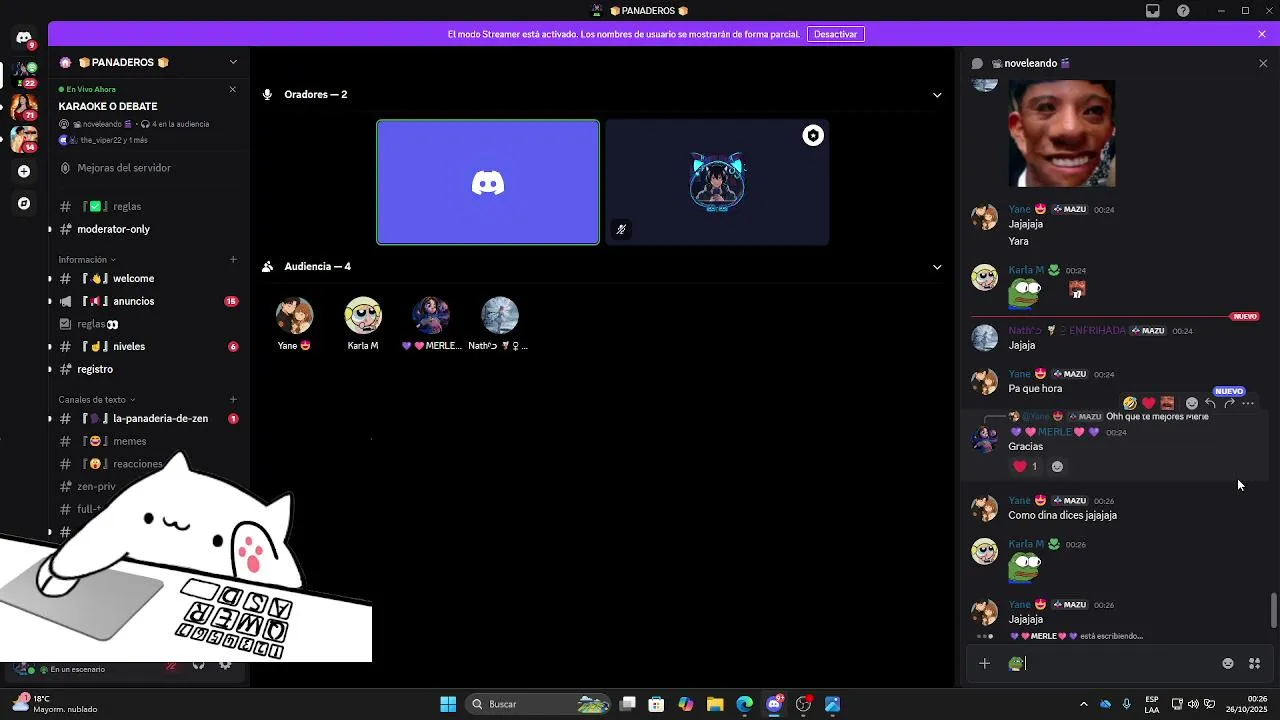
Task: Open the moderator-only channel
Action: [149, 229]
